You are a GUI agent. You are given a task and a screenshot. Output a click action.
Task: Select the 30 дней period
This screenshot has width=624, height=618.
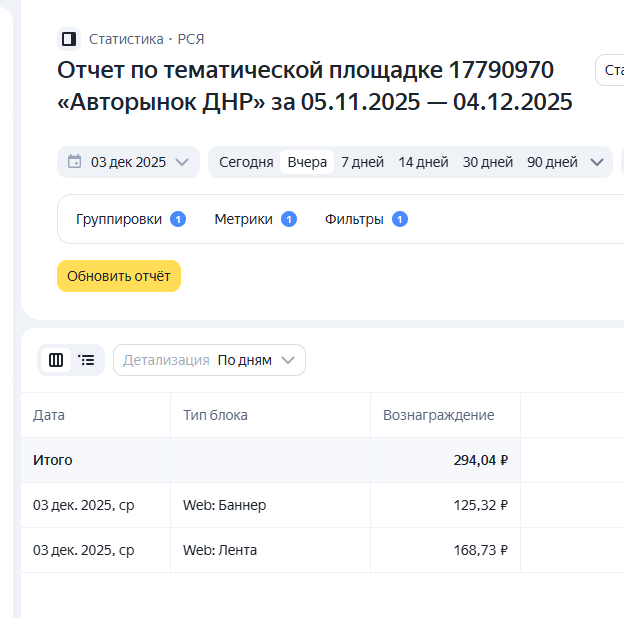click(x=488, y=162)
